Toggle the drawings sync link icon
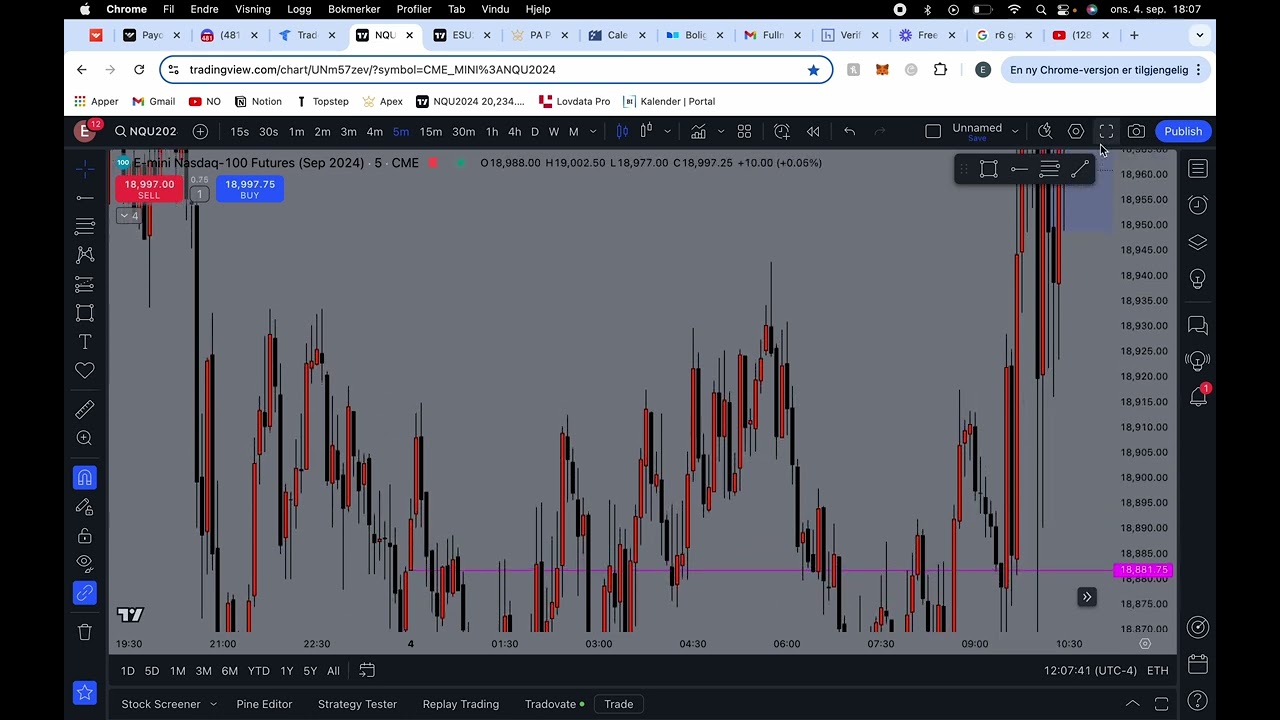This screenshot has height=720, width=1280. [x=85, y=594]
